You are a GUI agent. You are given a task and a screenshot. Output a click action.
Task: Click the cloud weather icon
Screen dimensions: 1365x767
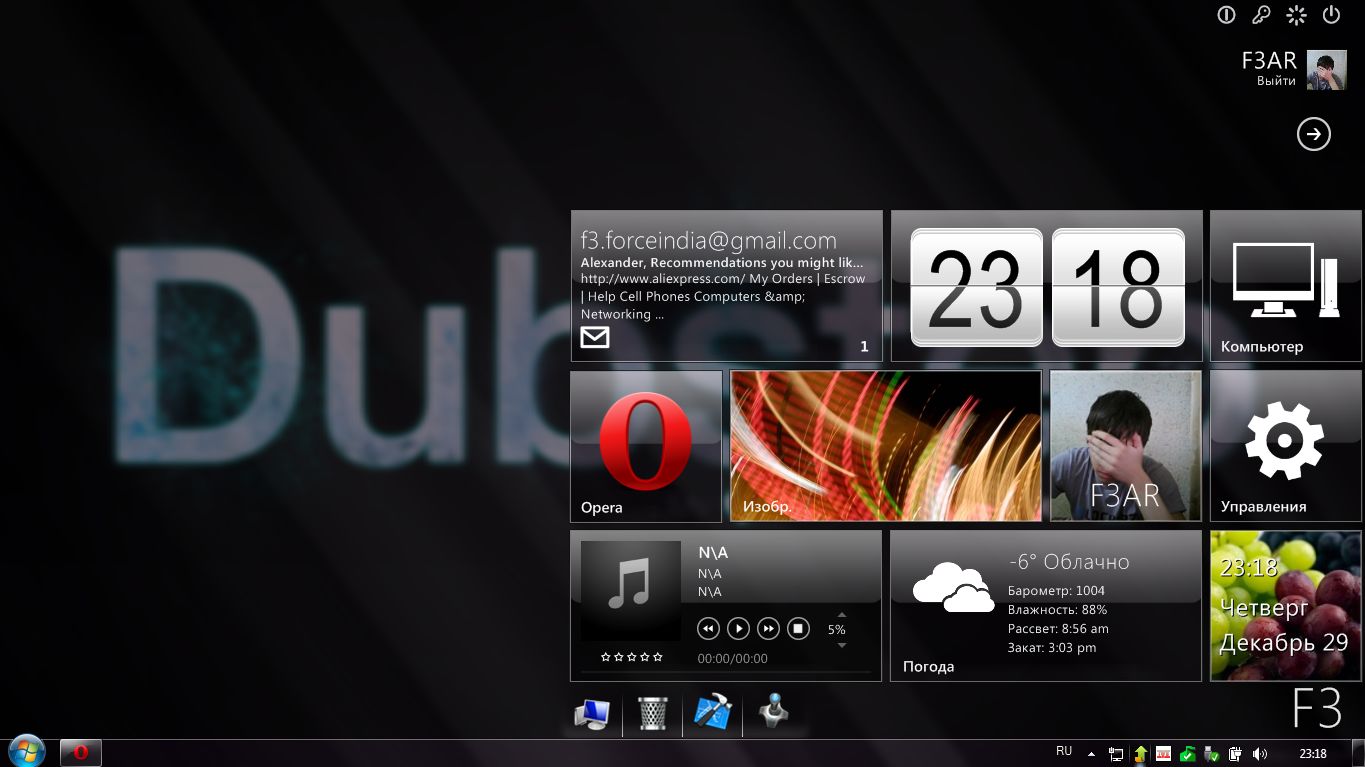tap(953, 587)
